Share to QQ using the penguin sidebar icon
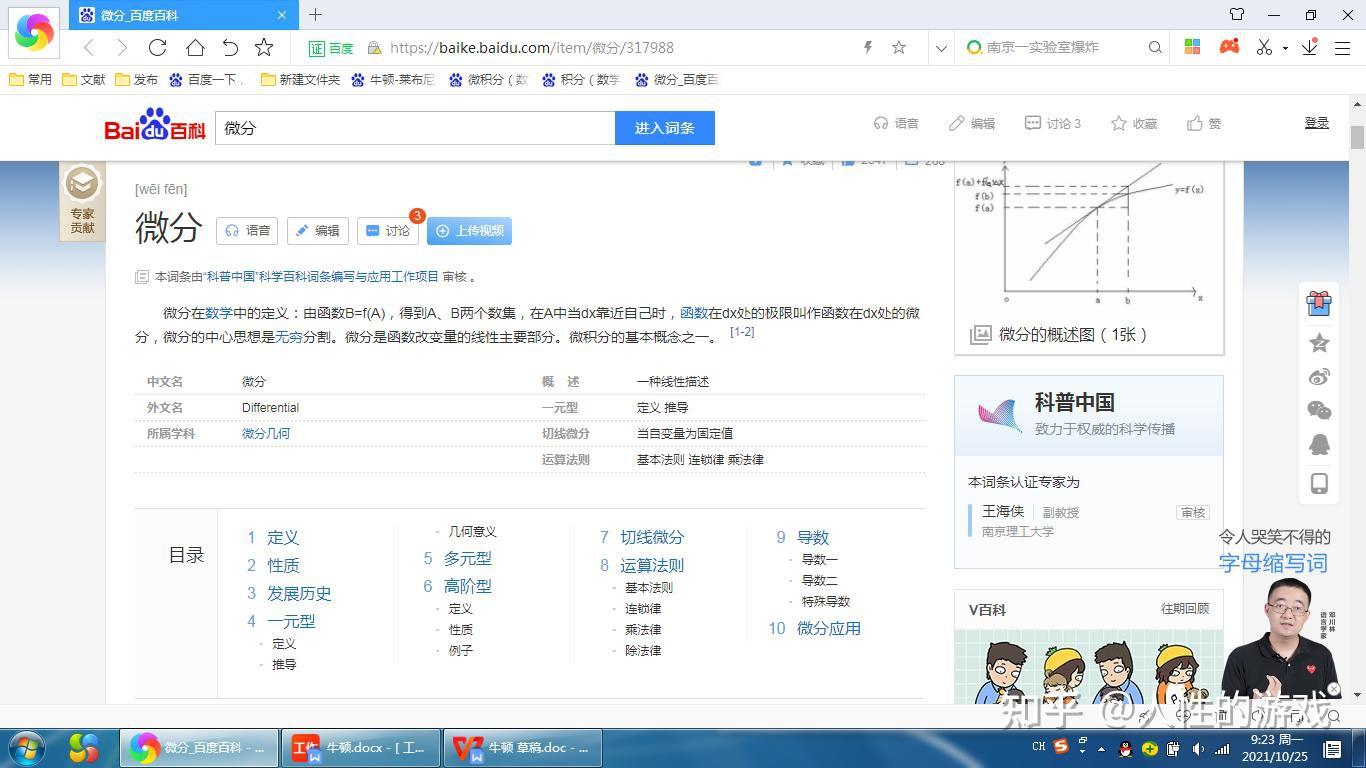Viewport: 1366px width, 768px height. click(x=1319, y=443)
